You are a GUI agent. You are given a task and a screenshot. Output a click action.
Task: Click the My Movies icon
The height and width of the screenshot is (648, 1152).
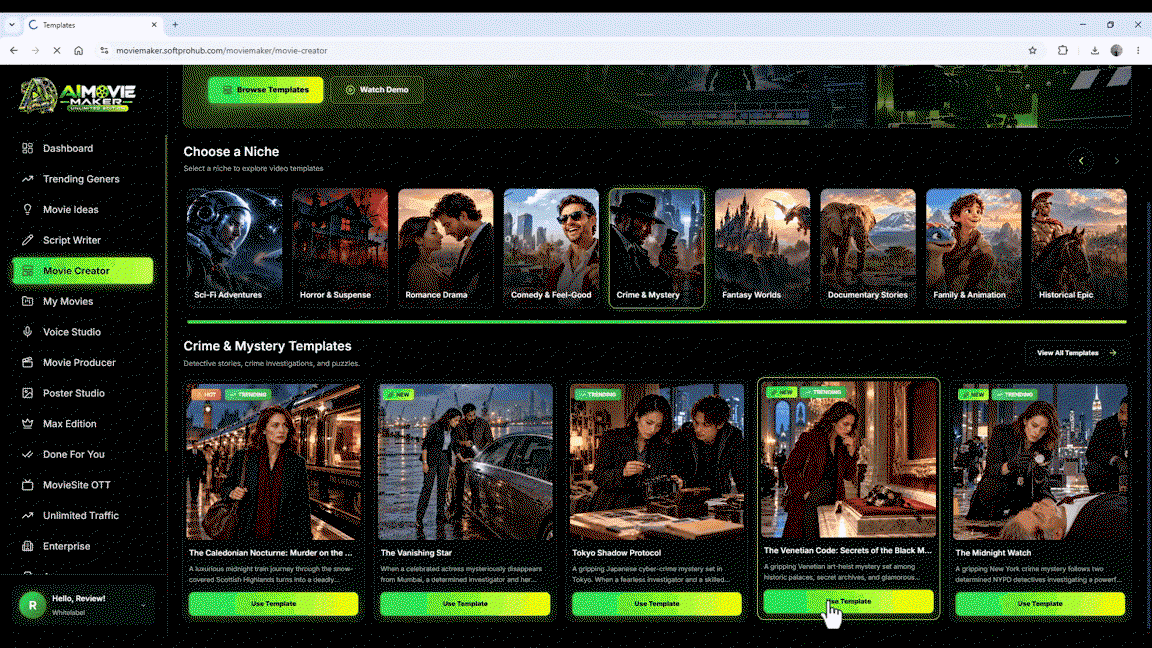(27, 301)
